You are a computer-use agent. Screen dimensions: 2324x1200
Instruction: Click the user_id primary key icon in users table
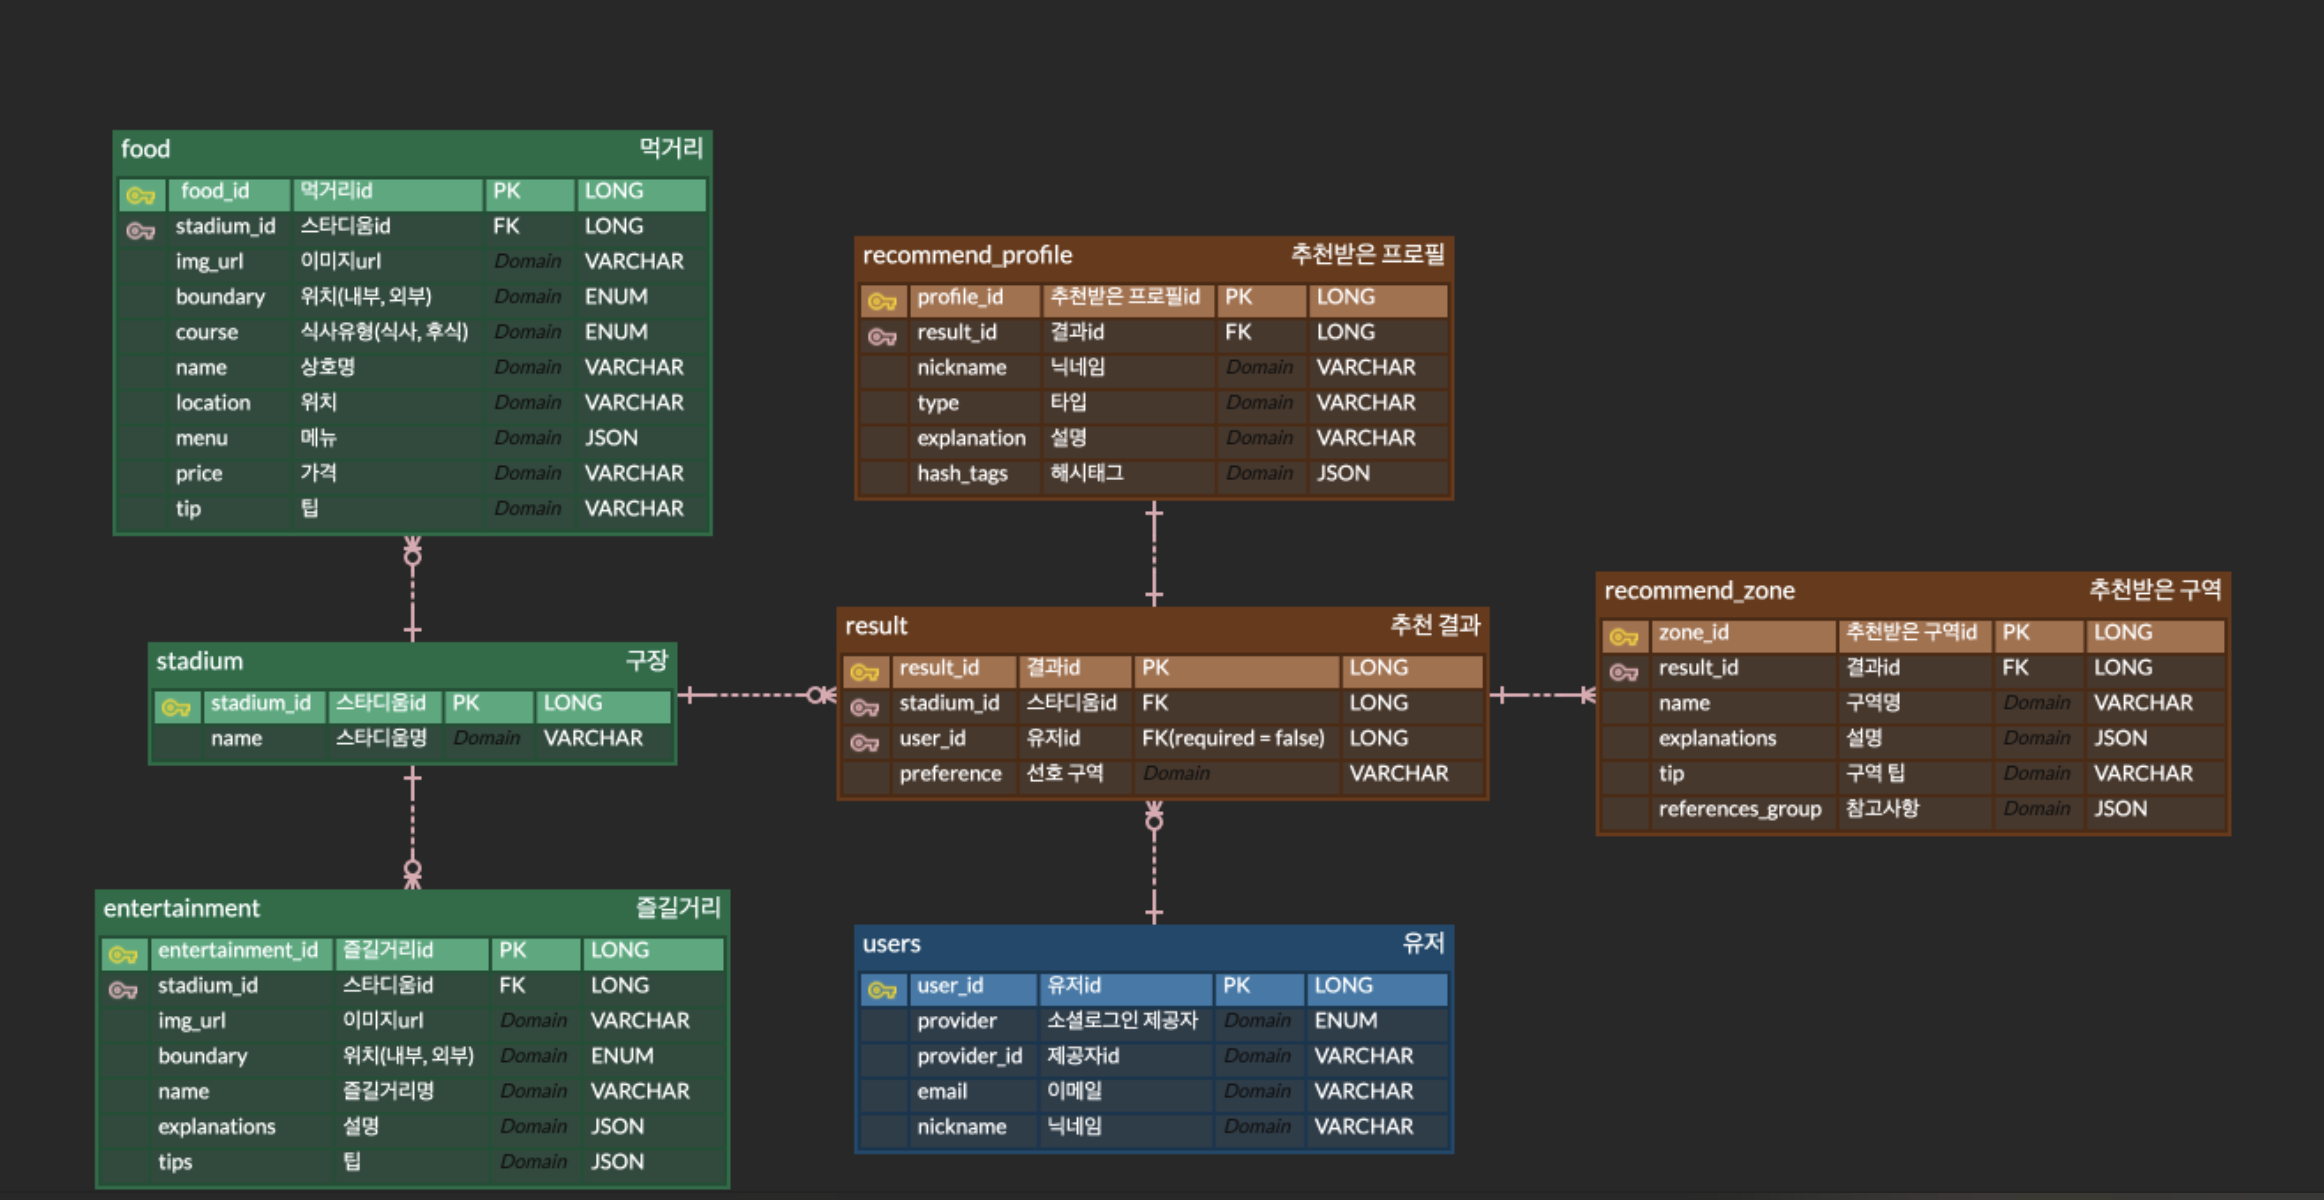[882, 989]
